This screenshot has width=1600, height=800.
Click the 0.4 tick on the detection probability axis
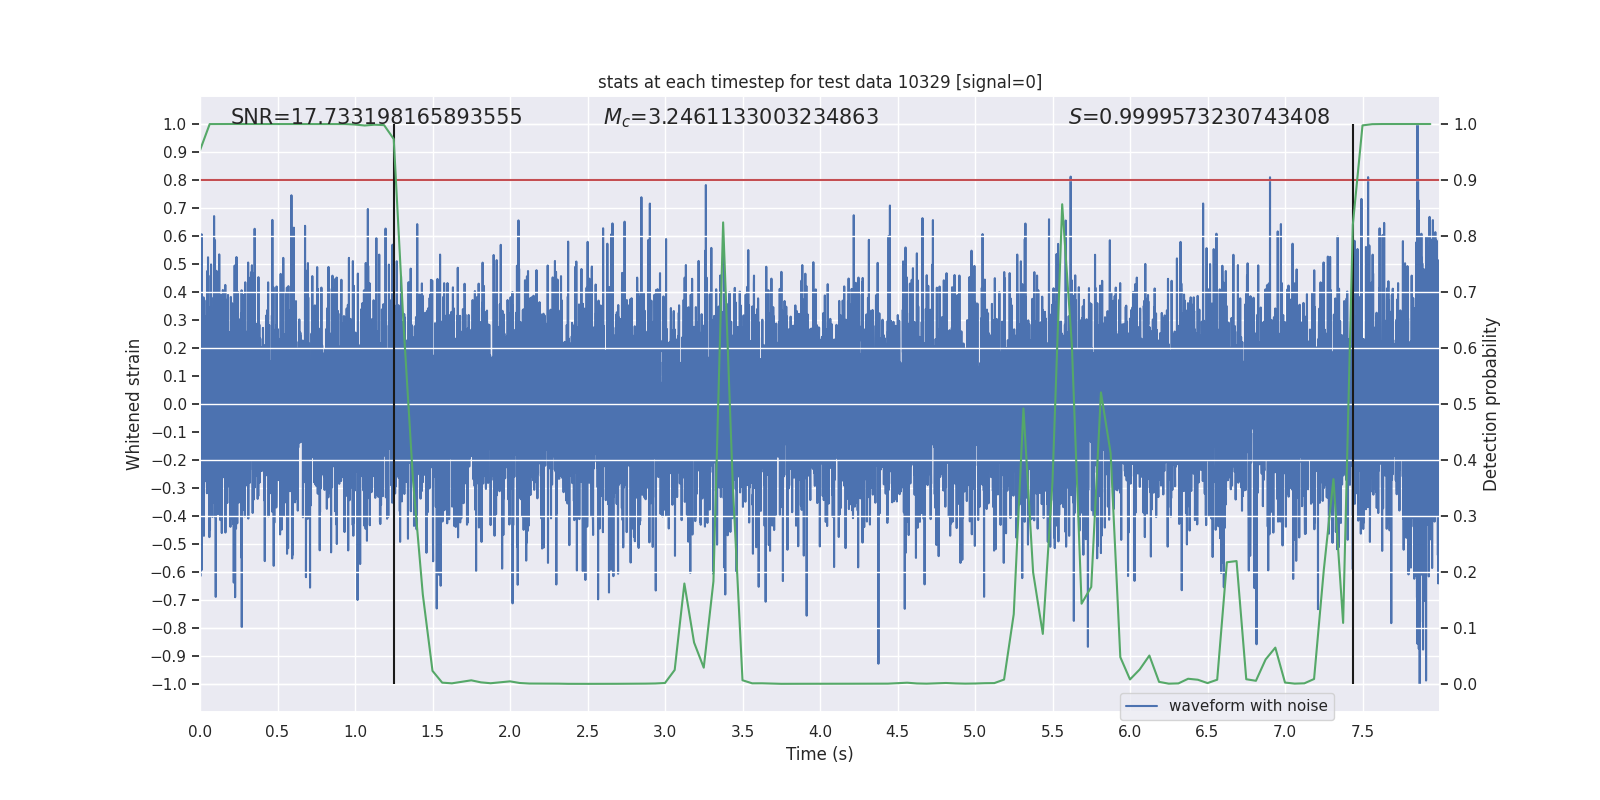(1465, 460)
